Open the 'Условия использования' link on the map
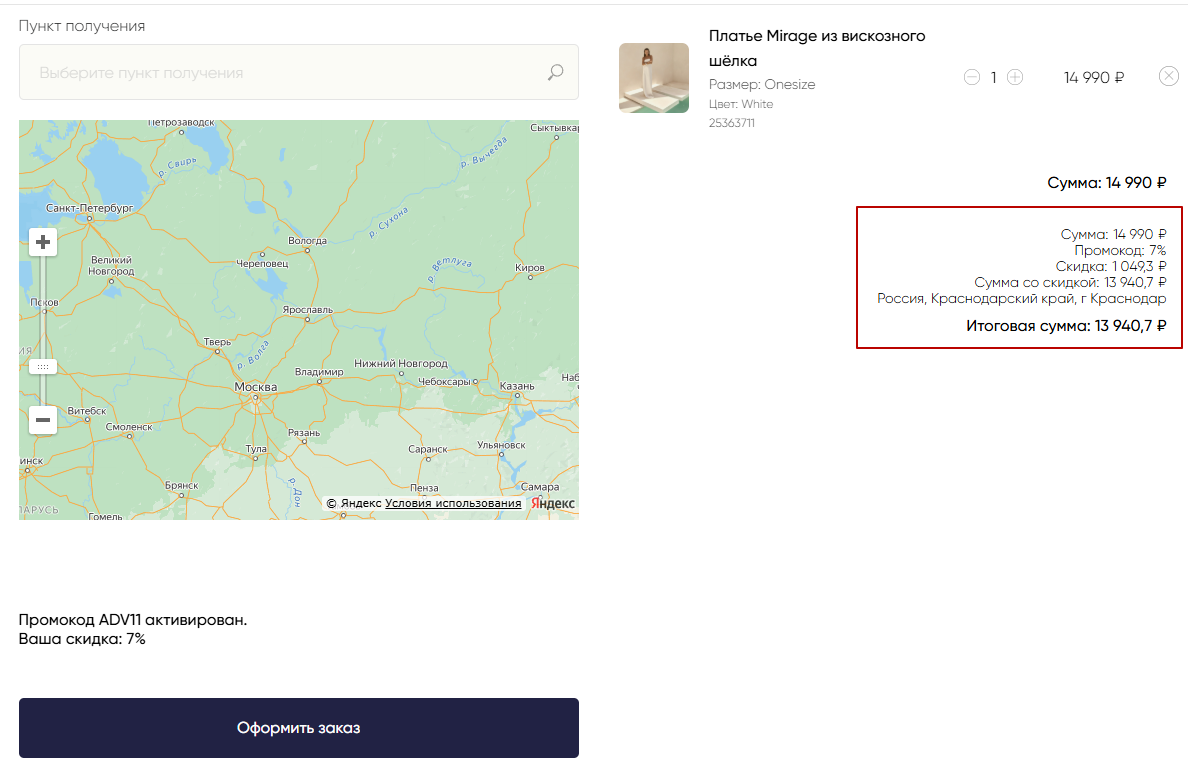The image size is (1188, 759). pyautogui.click(x=453, y=503)
